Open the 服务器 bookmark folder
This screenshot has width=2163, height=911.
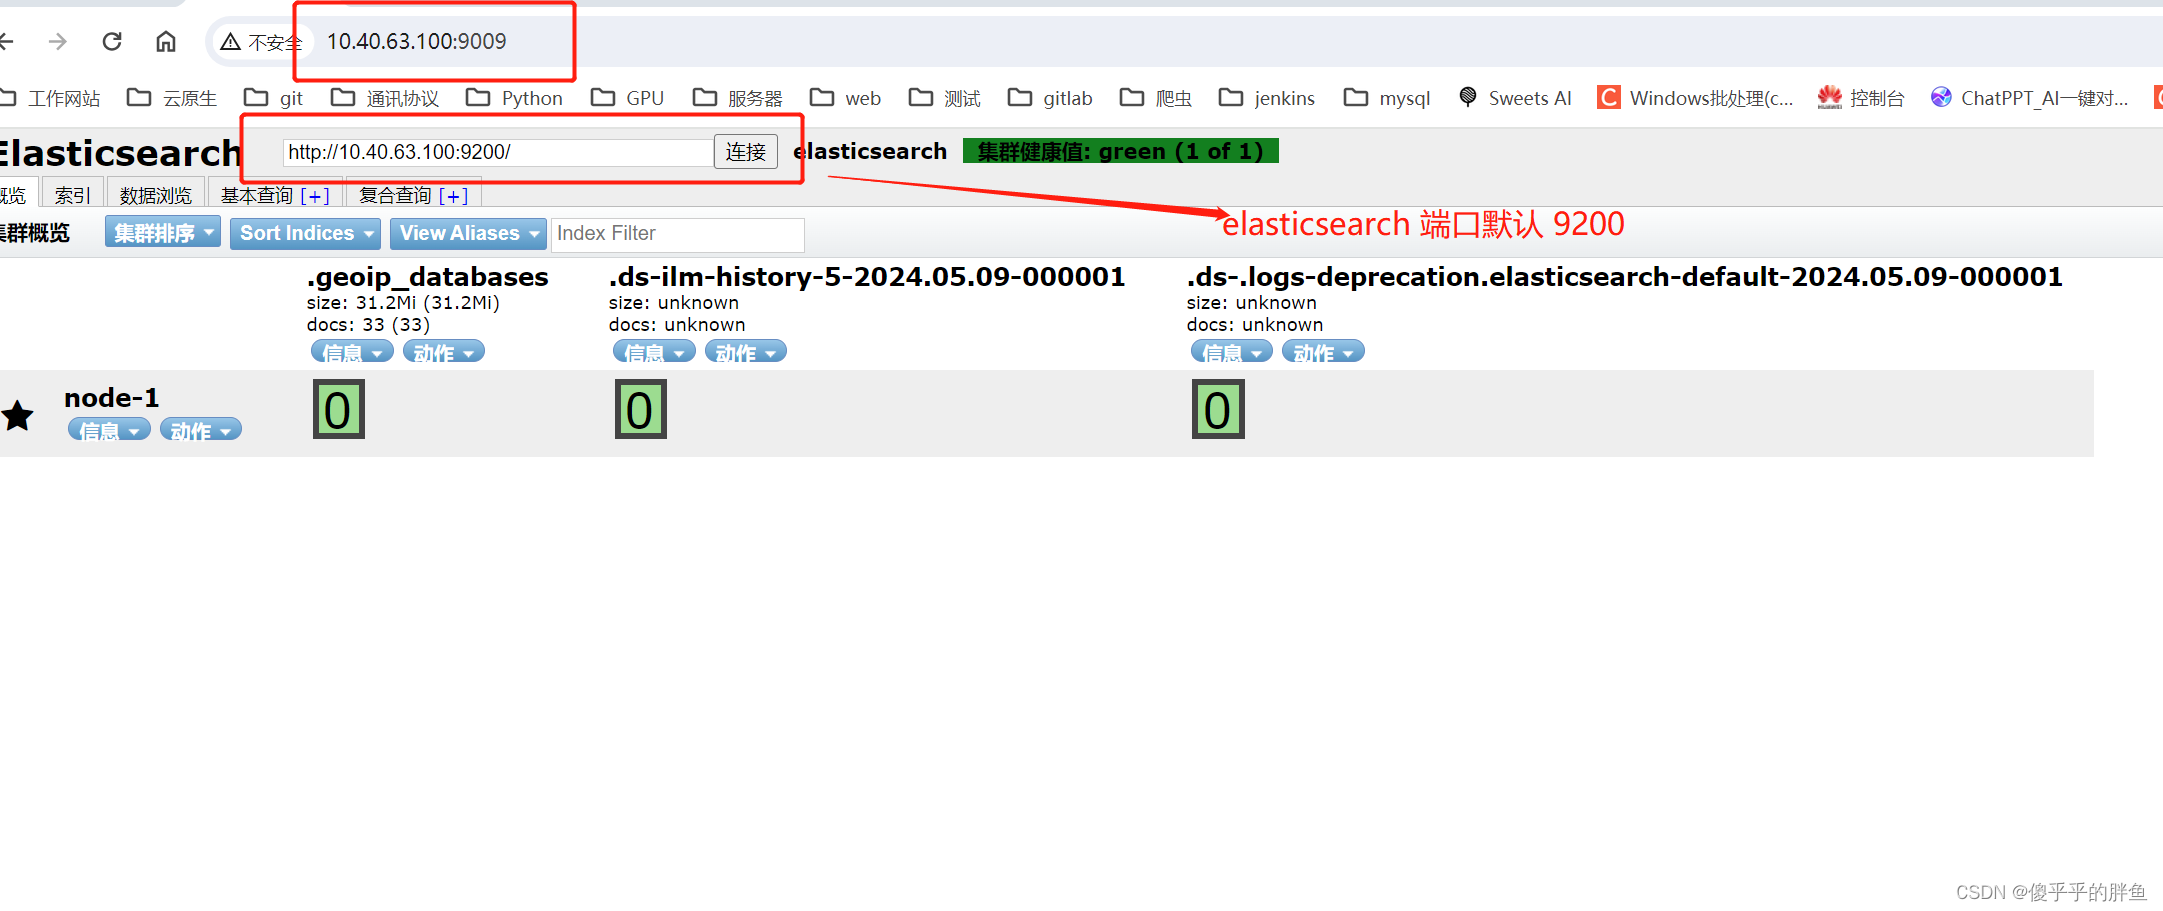(738, 98)
